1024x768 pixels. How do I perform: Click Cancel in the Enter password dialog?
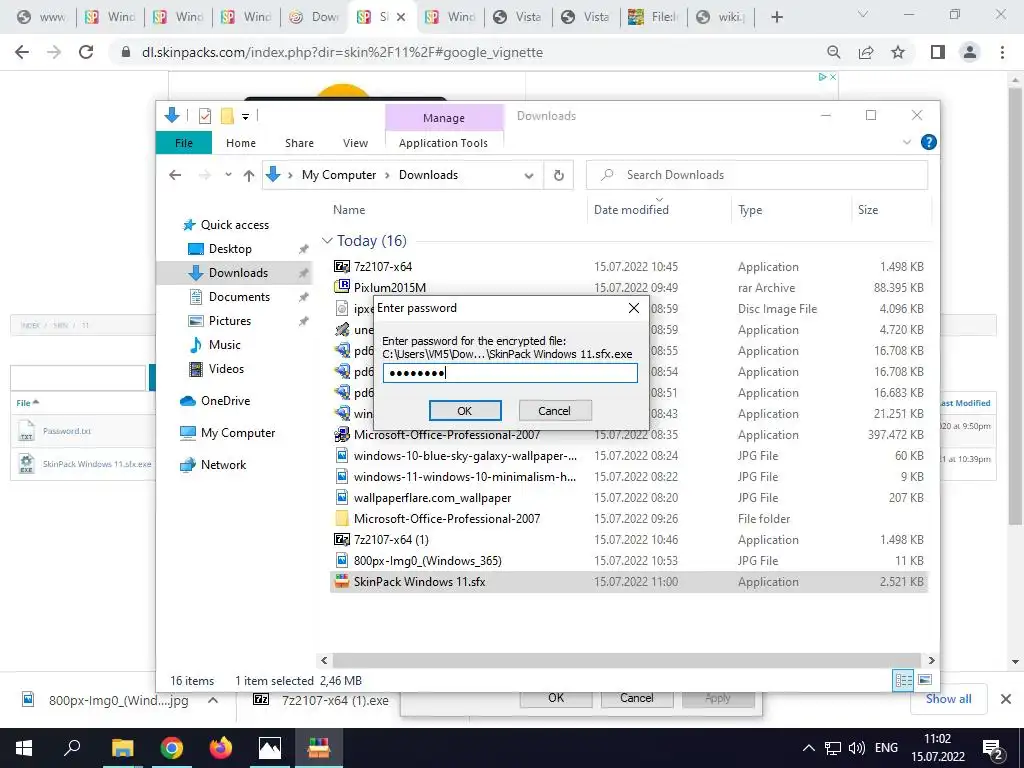click(x=554, y=411)
